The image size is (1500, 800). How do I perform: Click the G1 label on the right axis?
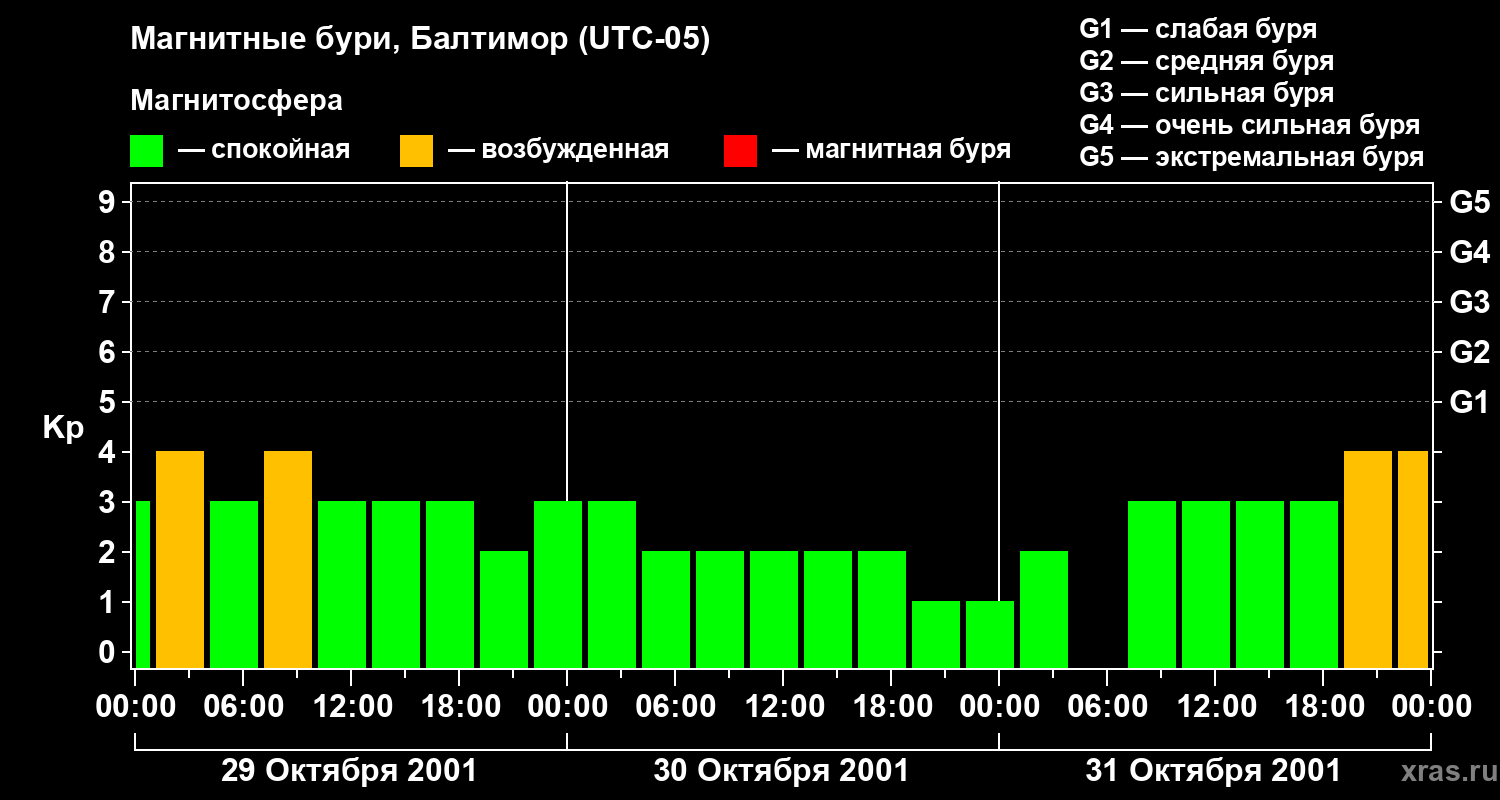tap(1469, 402)
